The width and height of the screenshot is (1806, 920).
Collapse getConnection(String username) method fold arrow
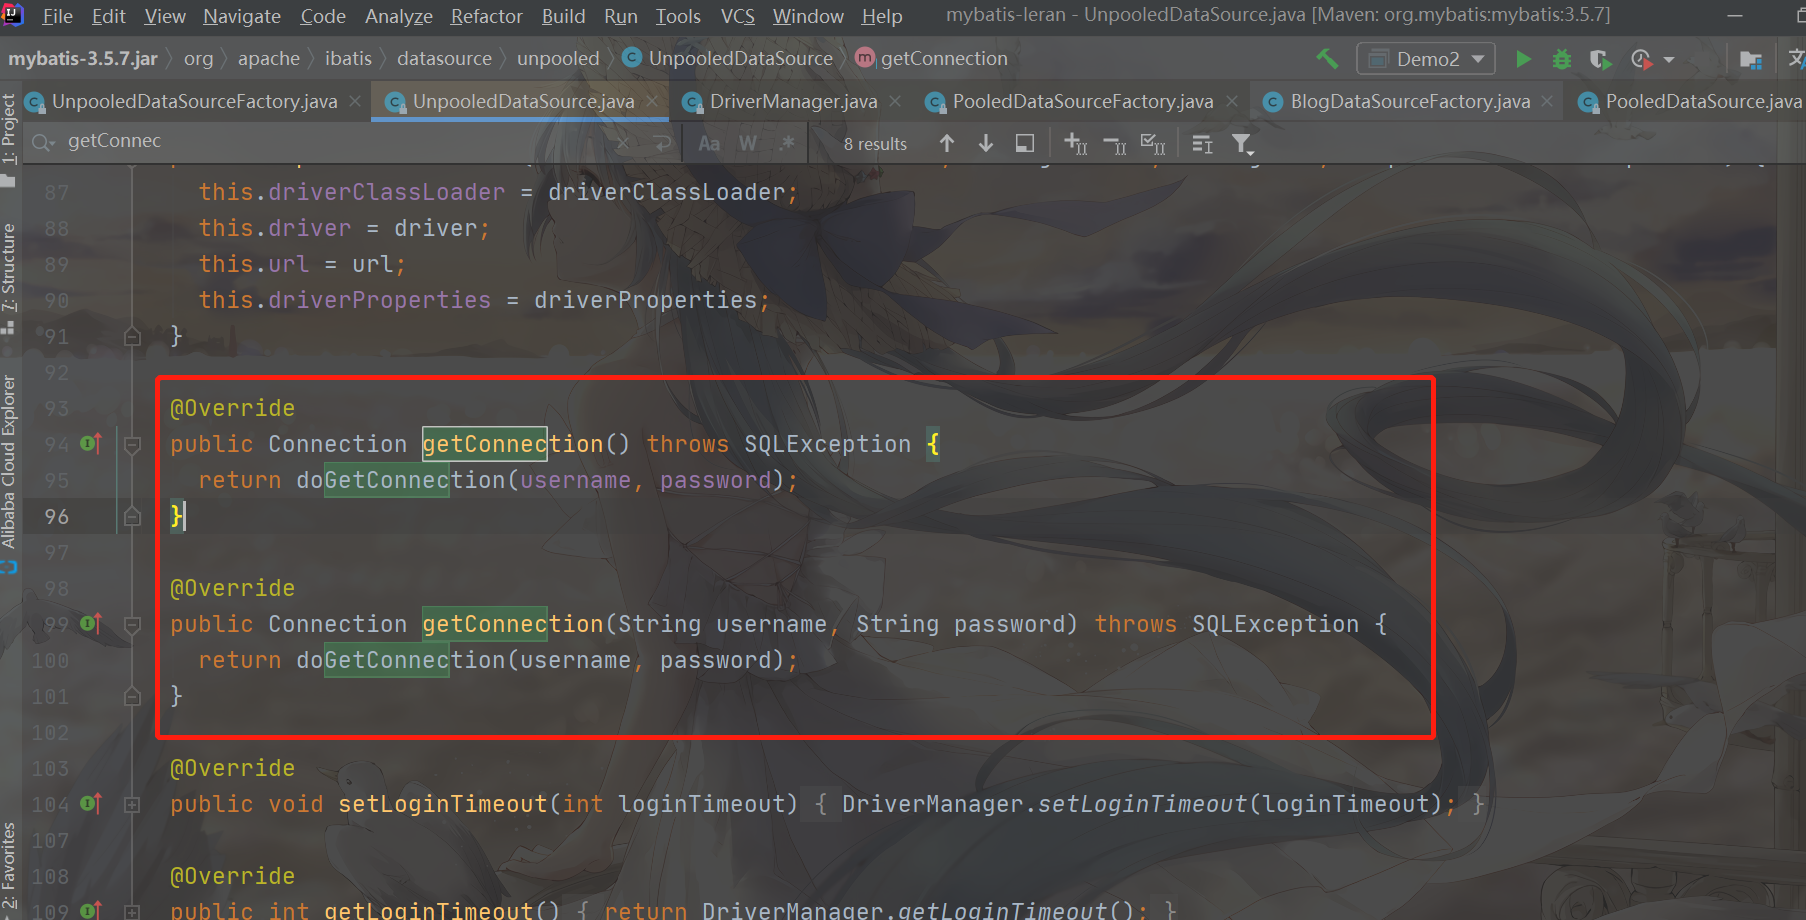tap(132, 624)
